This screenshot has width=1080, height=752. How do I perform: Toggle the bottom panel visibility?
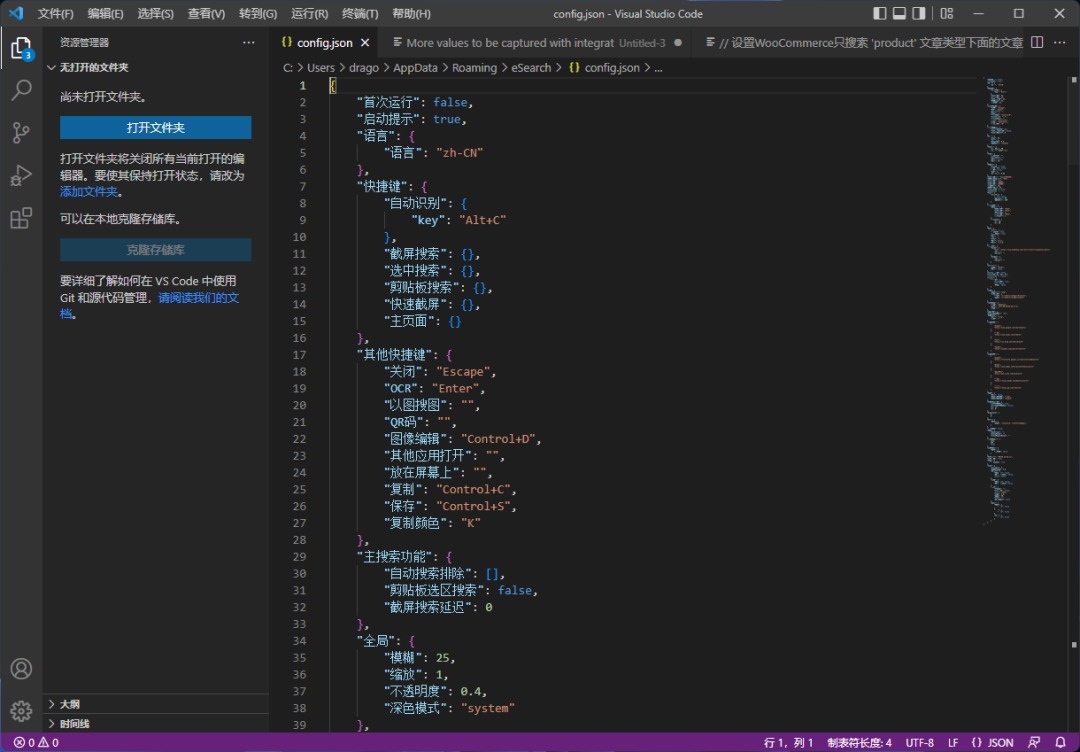[900, 14]
